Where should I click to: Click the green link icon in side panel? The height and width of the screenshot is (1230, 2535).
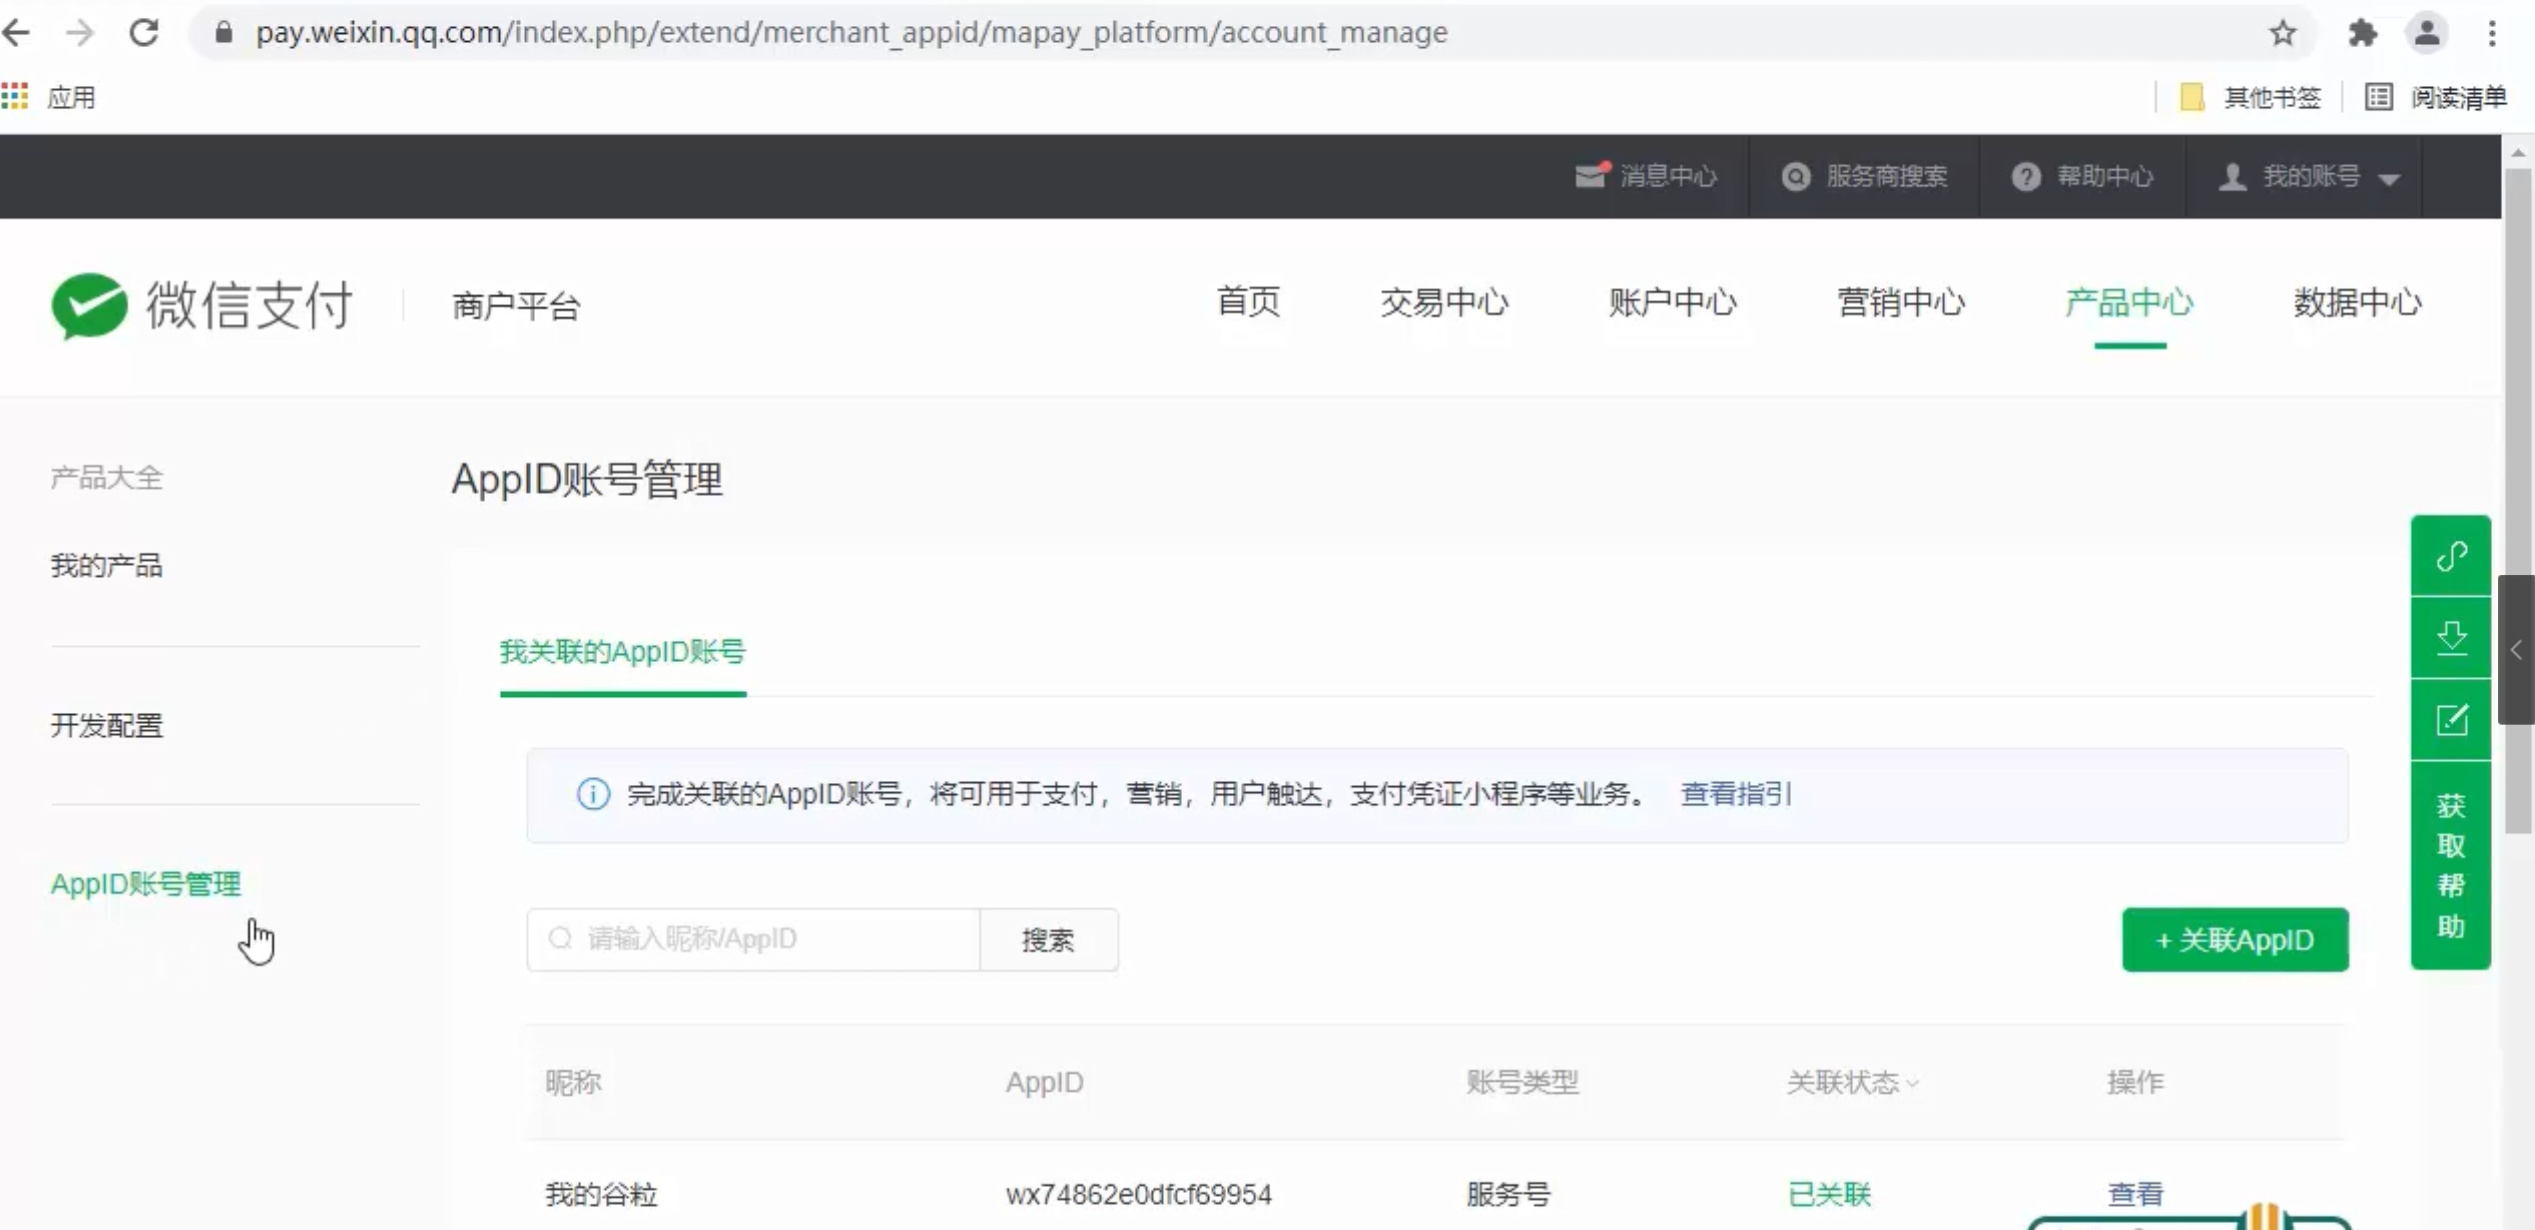[x=2451, y=555]
